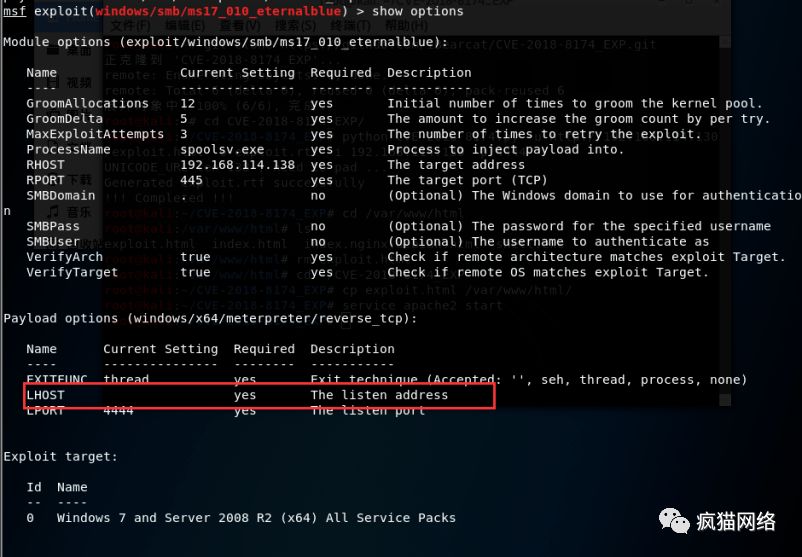Click the exploit target Id value 0
Image resolution: width=802 pixels, height=557 pixels.
click(x=30, y=518)
